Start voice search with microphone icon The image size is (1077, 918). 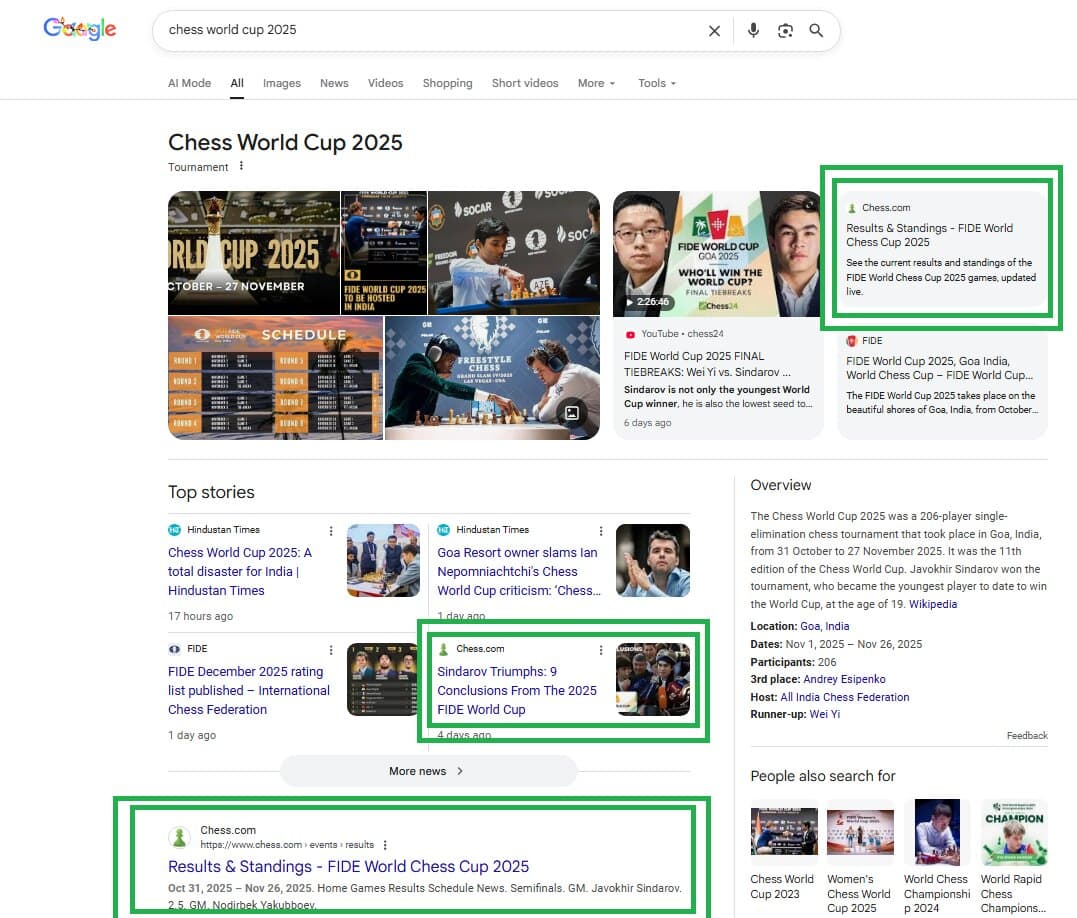[x=753, y=30]
